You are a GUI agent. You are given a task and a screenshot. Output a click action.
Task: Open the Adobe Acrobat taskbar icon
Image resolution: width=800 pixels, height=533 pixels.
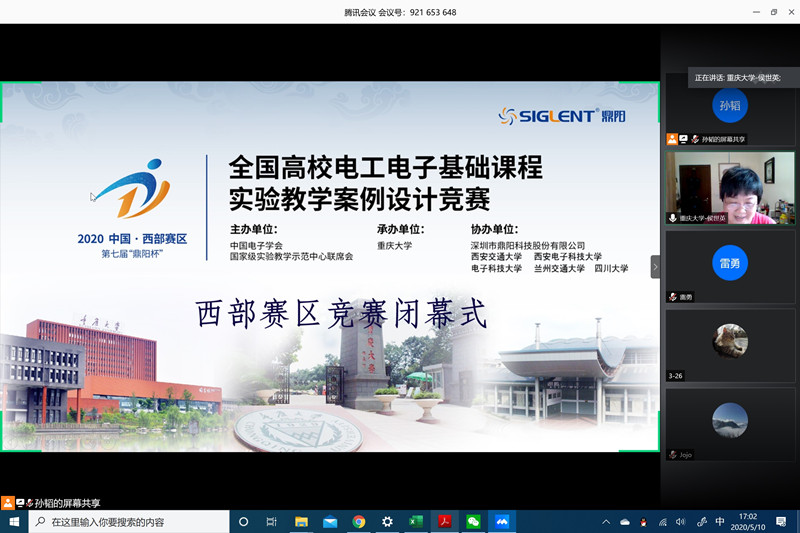[x=445, y=521]
